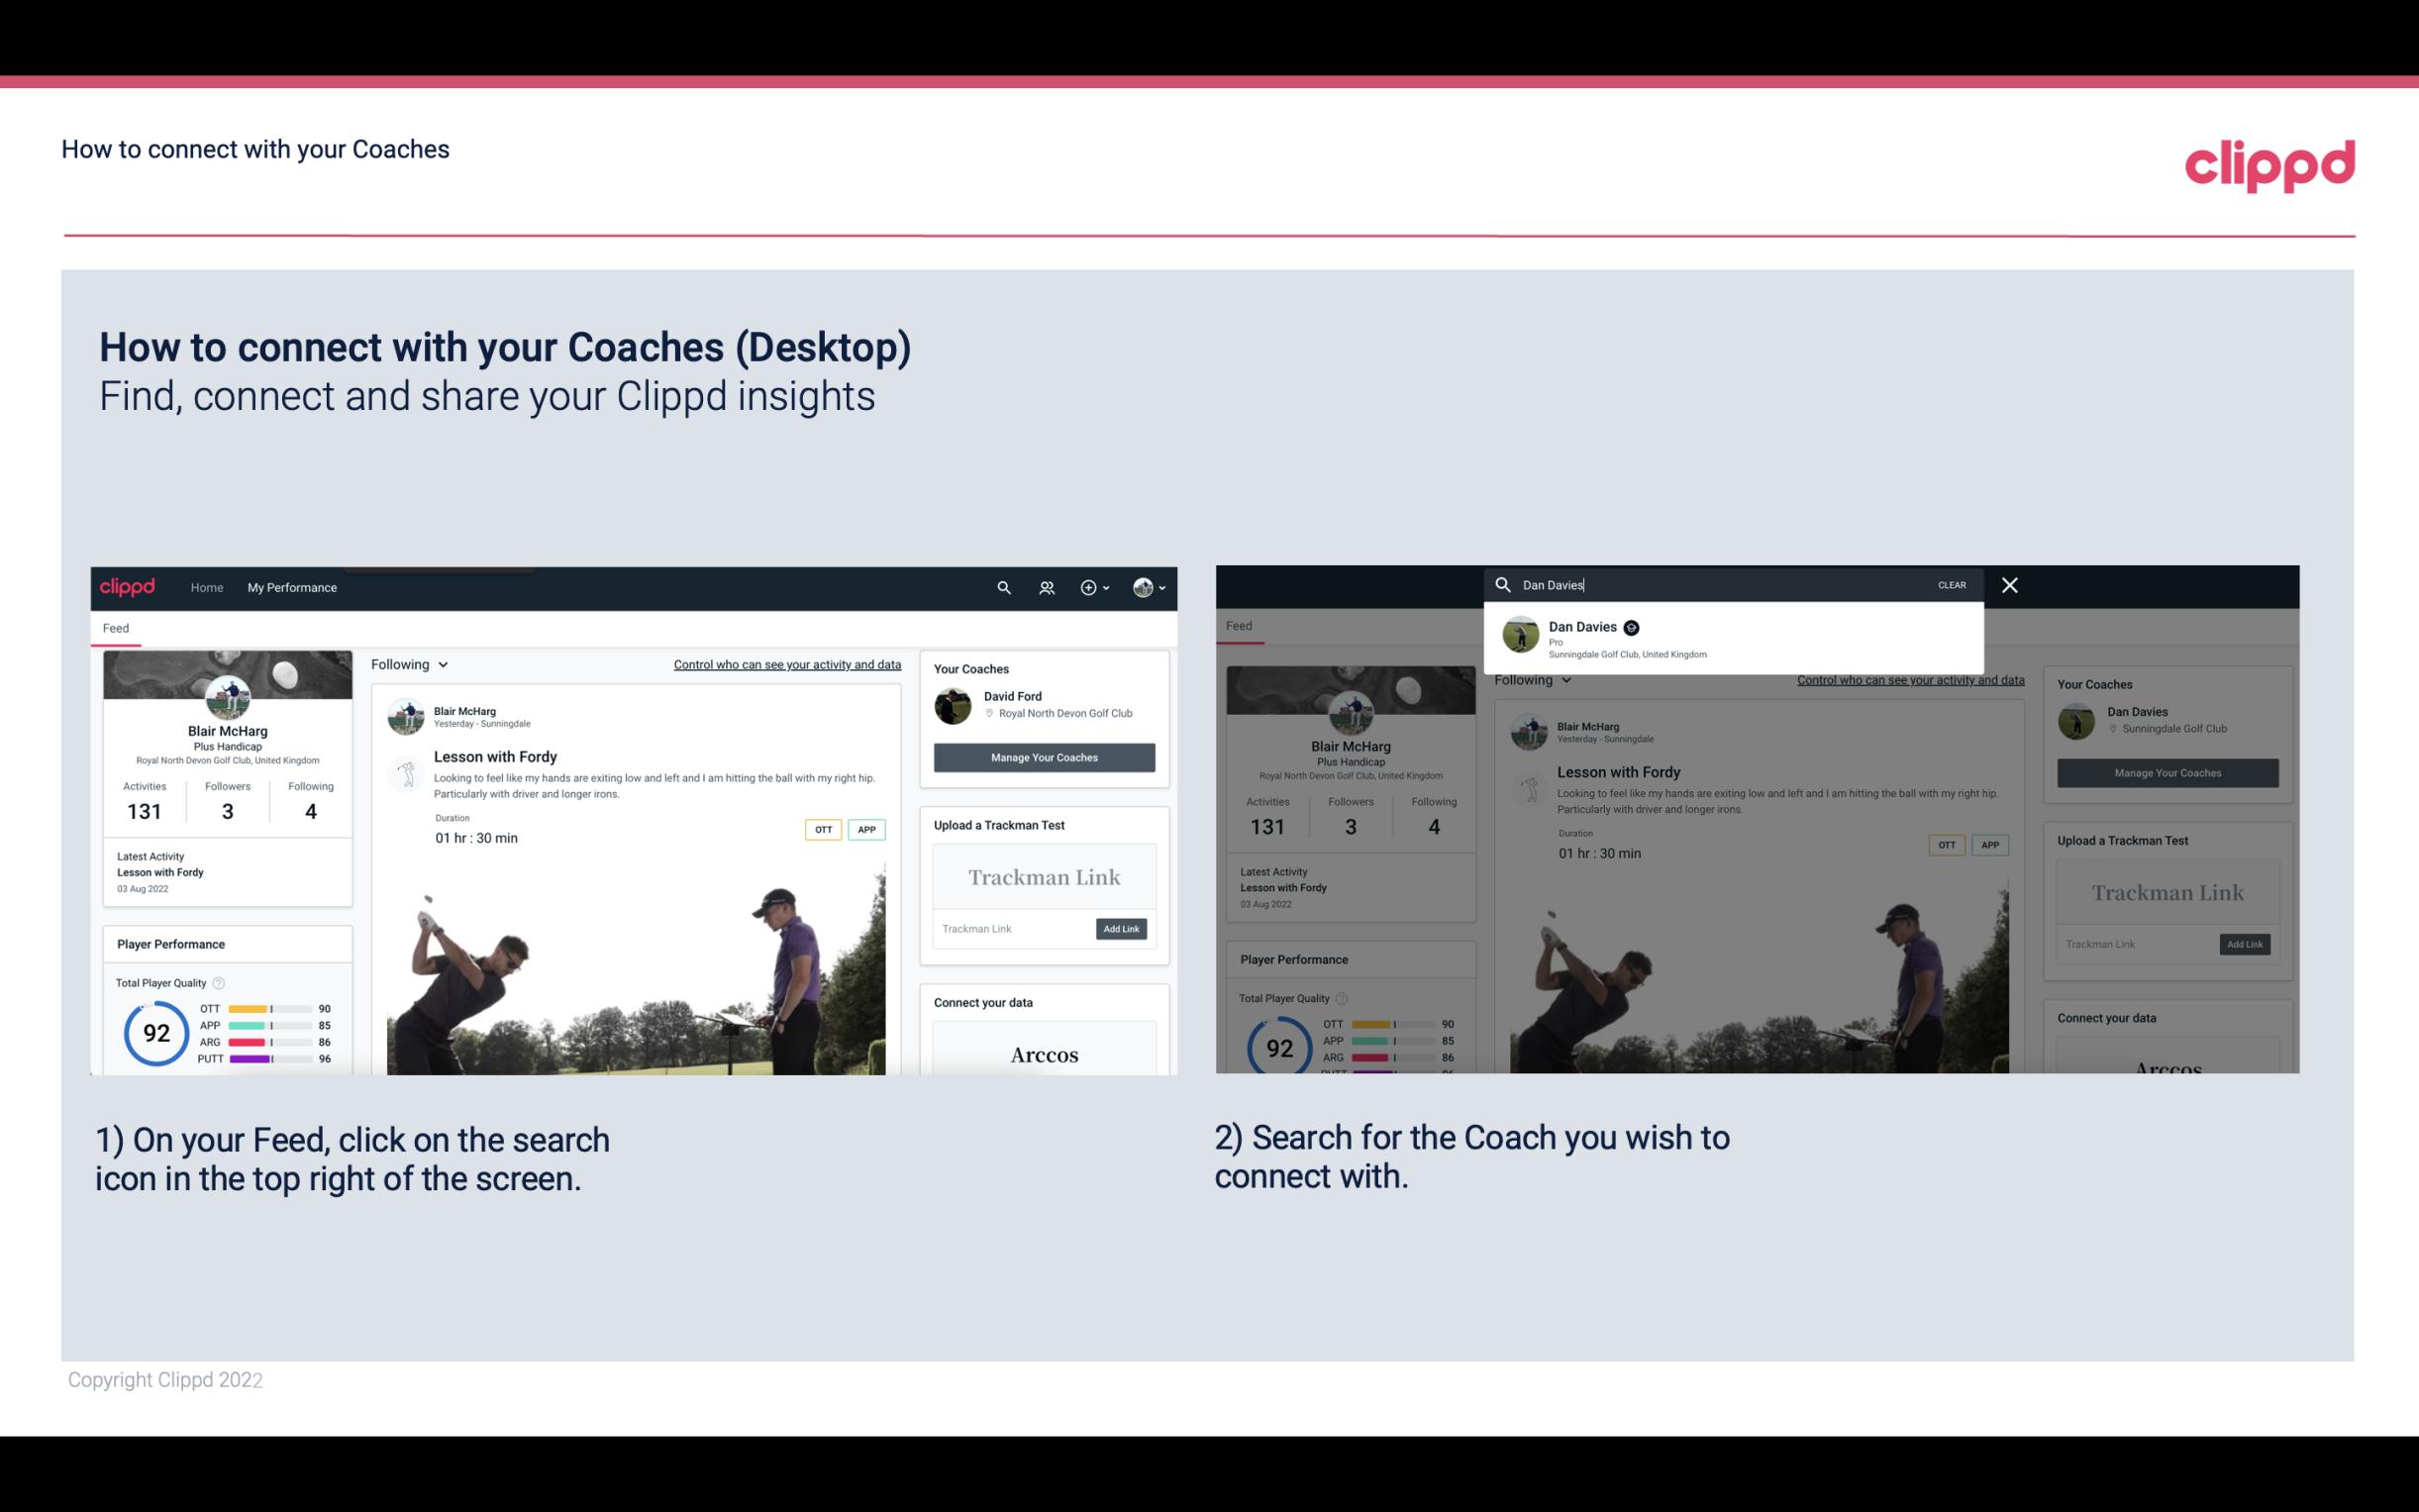Click the Clippd search icon top right
The width and height of the screenshot is (2419, 1512).
coord(1001,587)
